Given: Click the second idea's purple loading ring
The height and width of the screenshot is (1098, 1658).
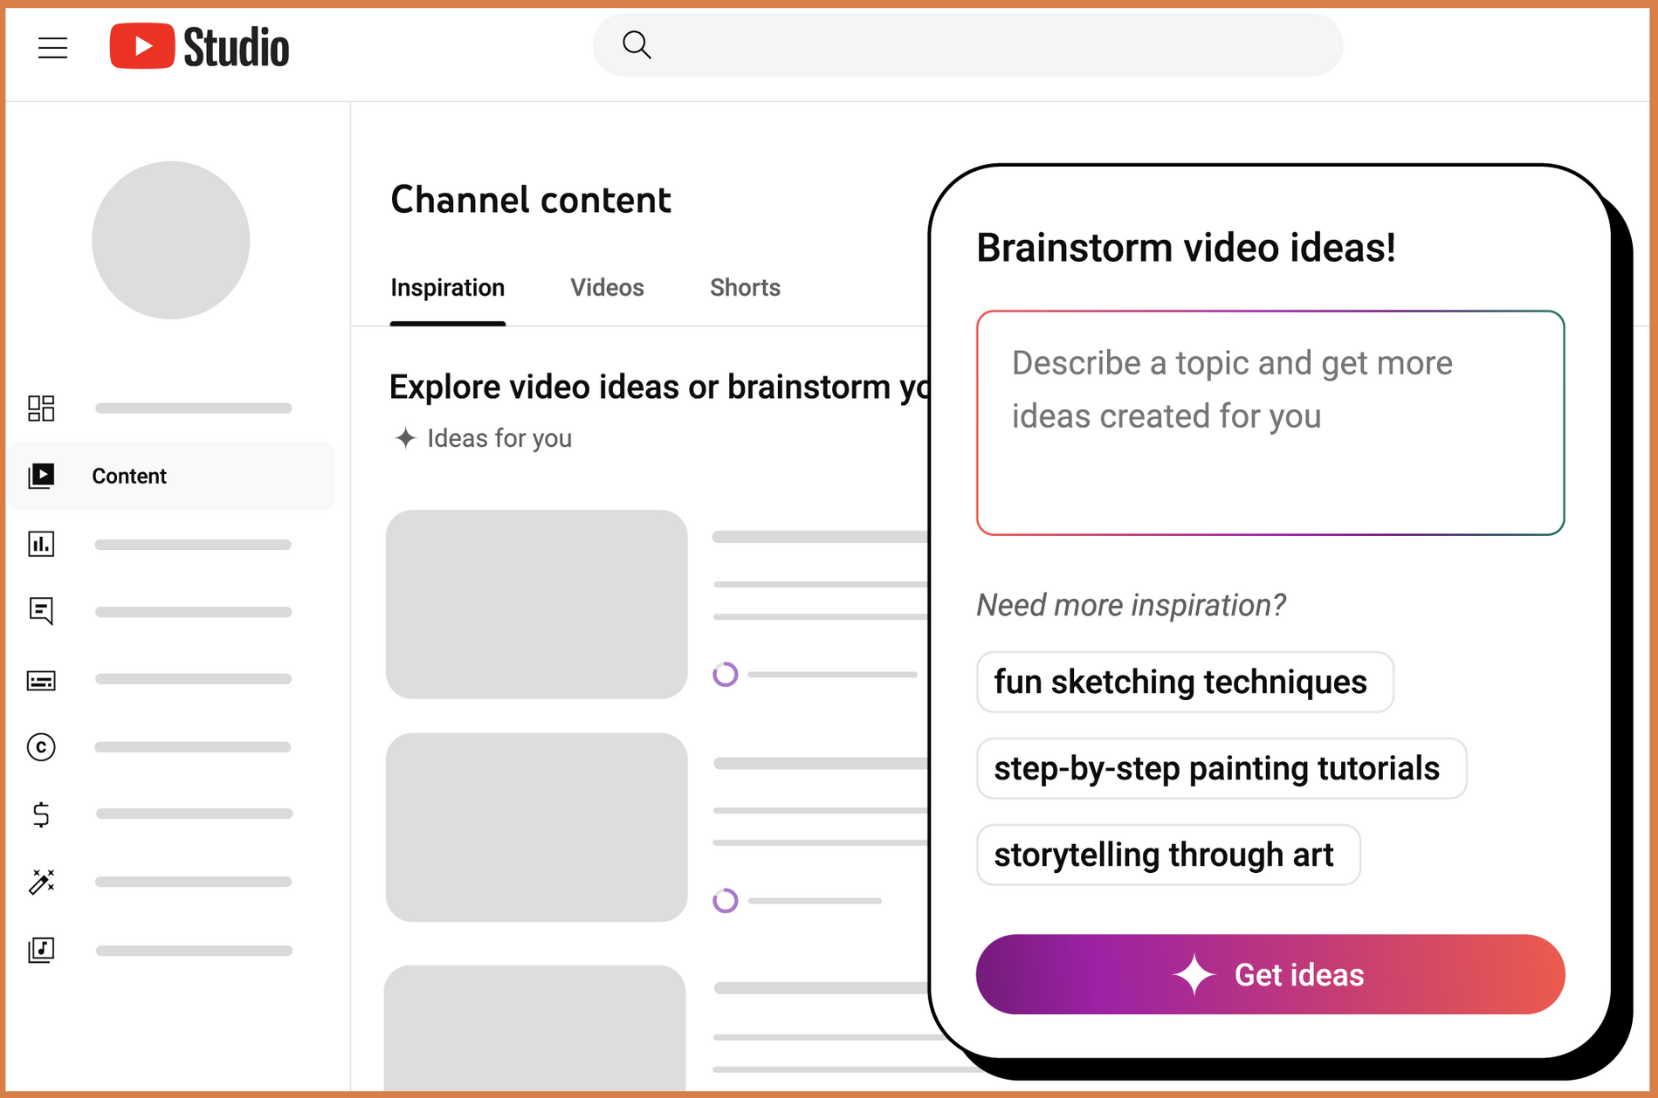Looking at the screenshot, I should [725, 900].
